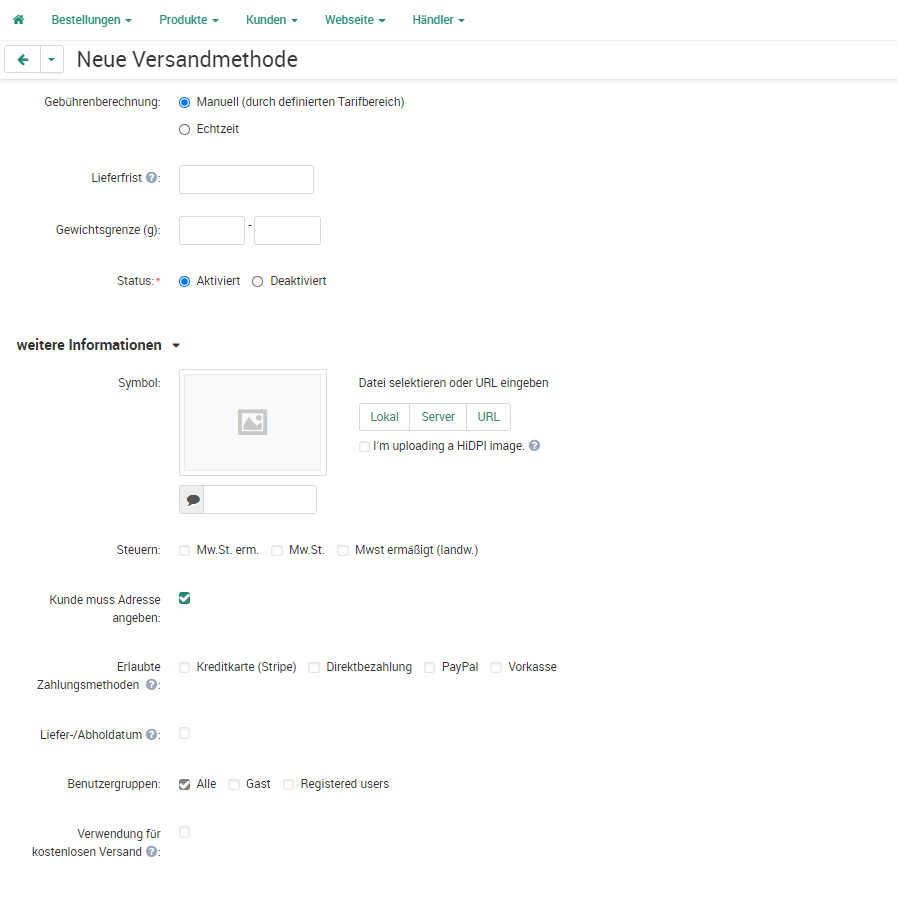Set status to Deaktiviert
This screenshot has height=918, width=897.
click(258, 282)
